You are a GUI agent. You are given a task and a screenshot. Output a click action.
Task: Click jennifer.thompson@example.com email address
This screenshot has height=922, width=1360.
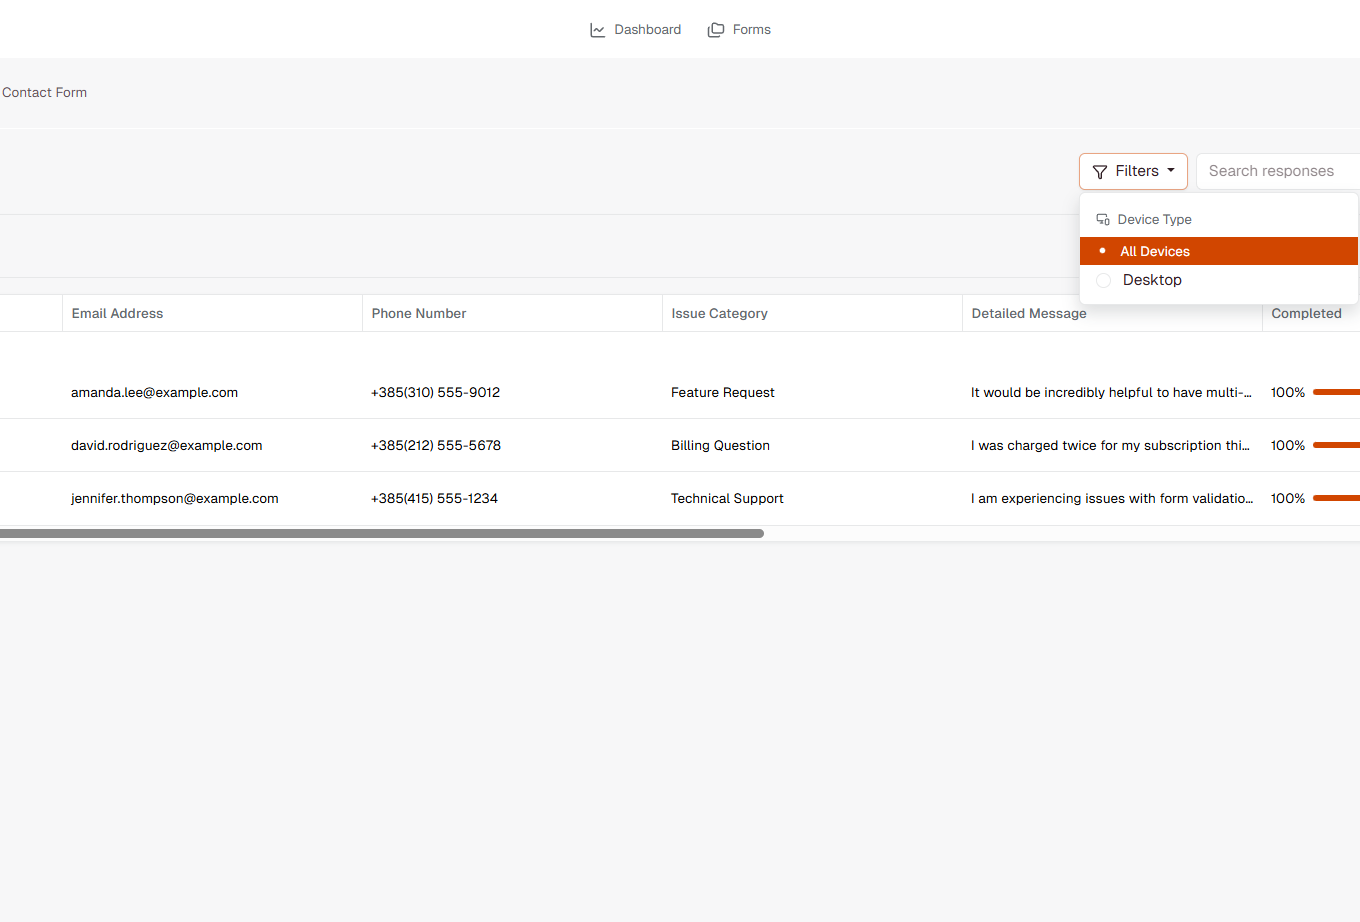click(175, 498)
